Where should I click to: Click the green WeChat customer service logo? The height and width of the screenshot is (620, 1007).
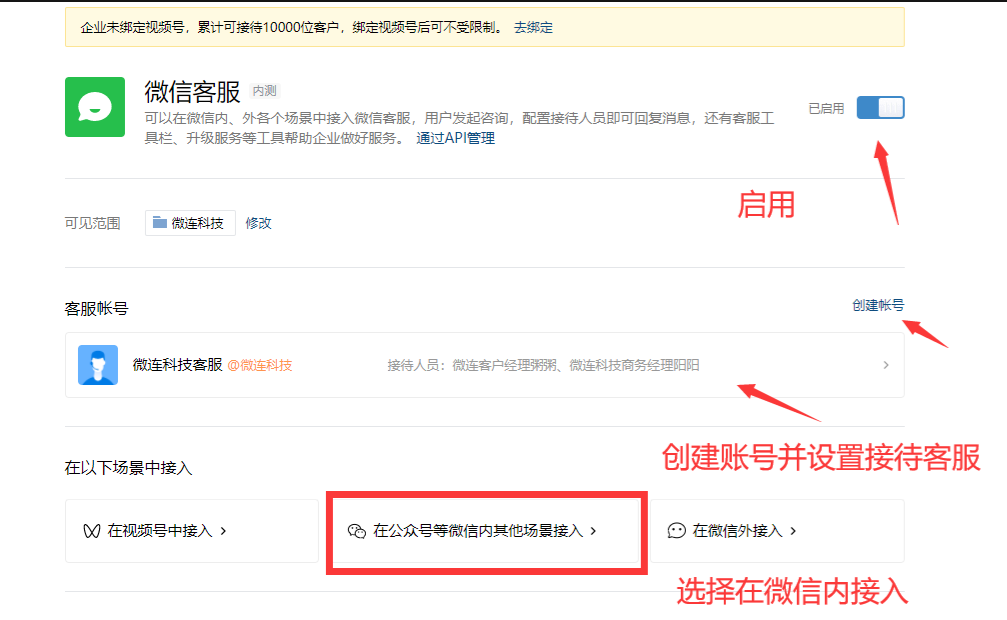95,107
